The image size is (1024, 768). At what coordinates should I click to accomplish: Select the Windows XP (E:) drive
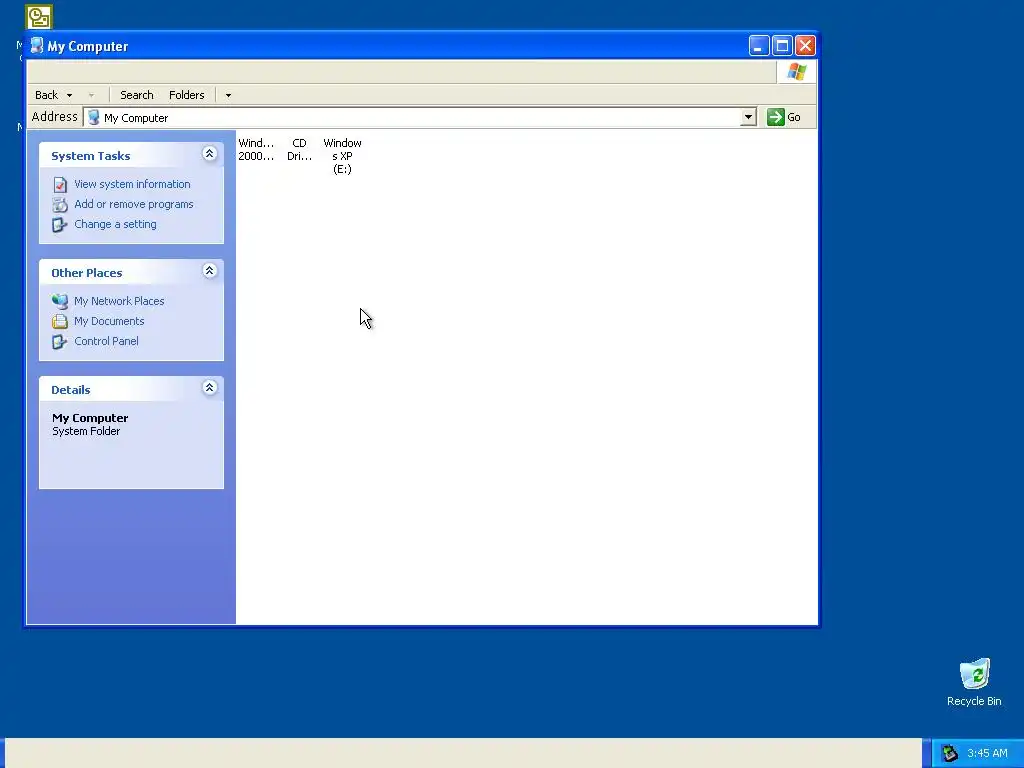coord(342,156)
